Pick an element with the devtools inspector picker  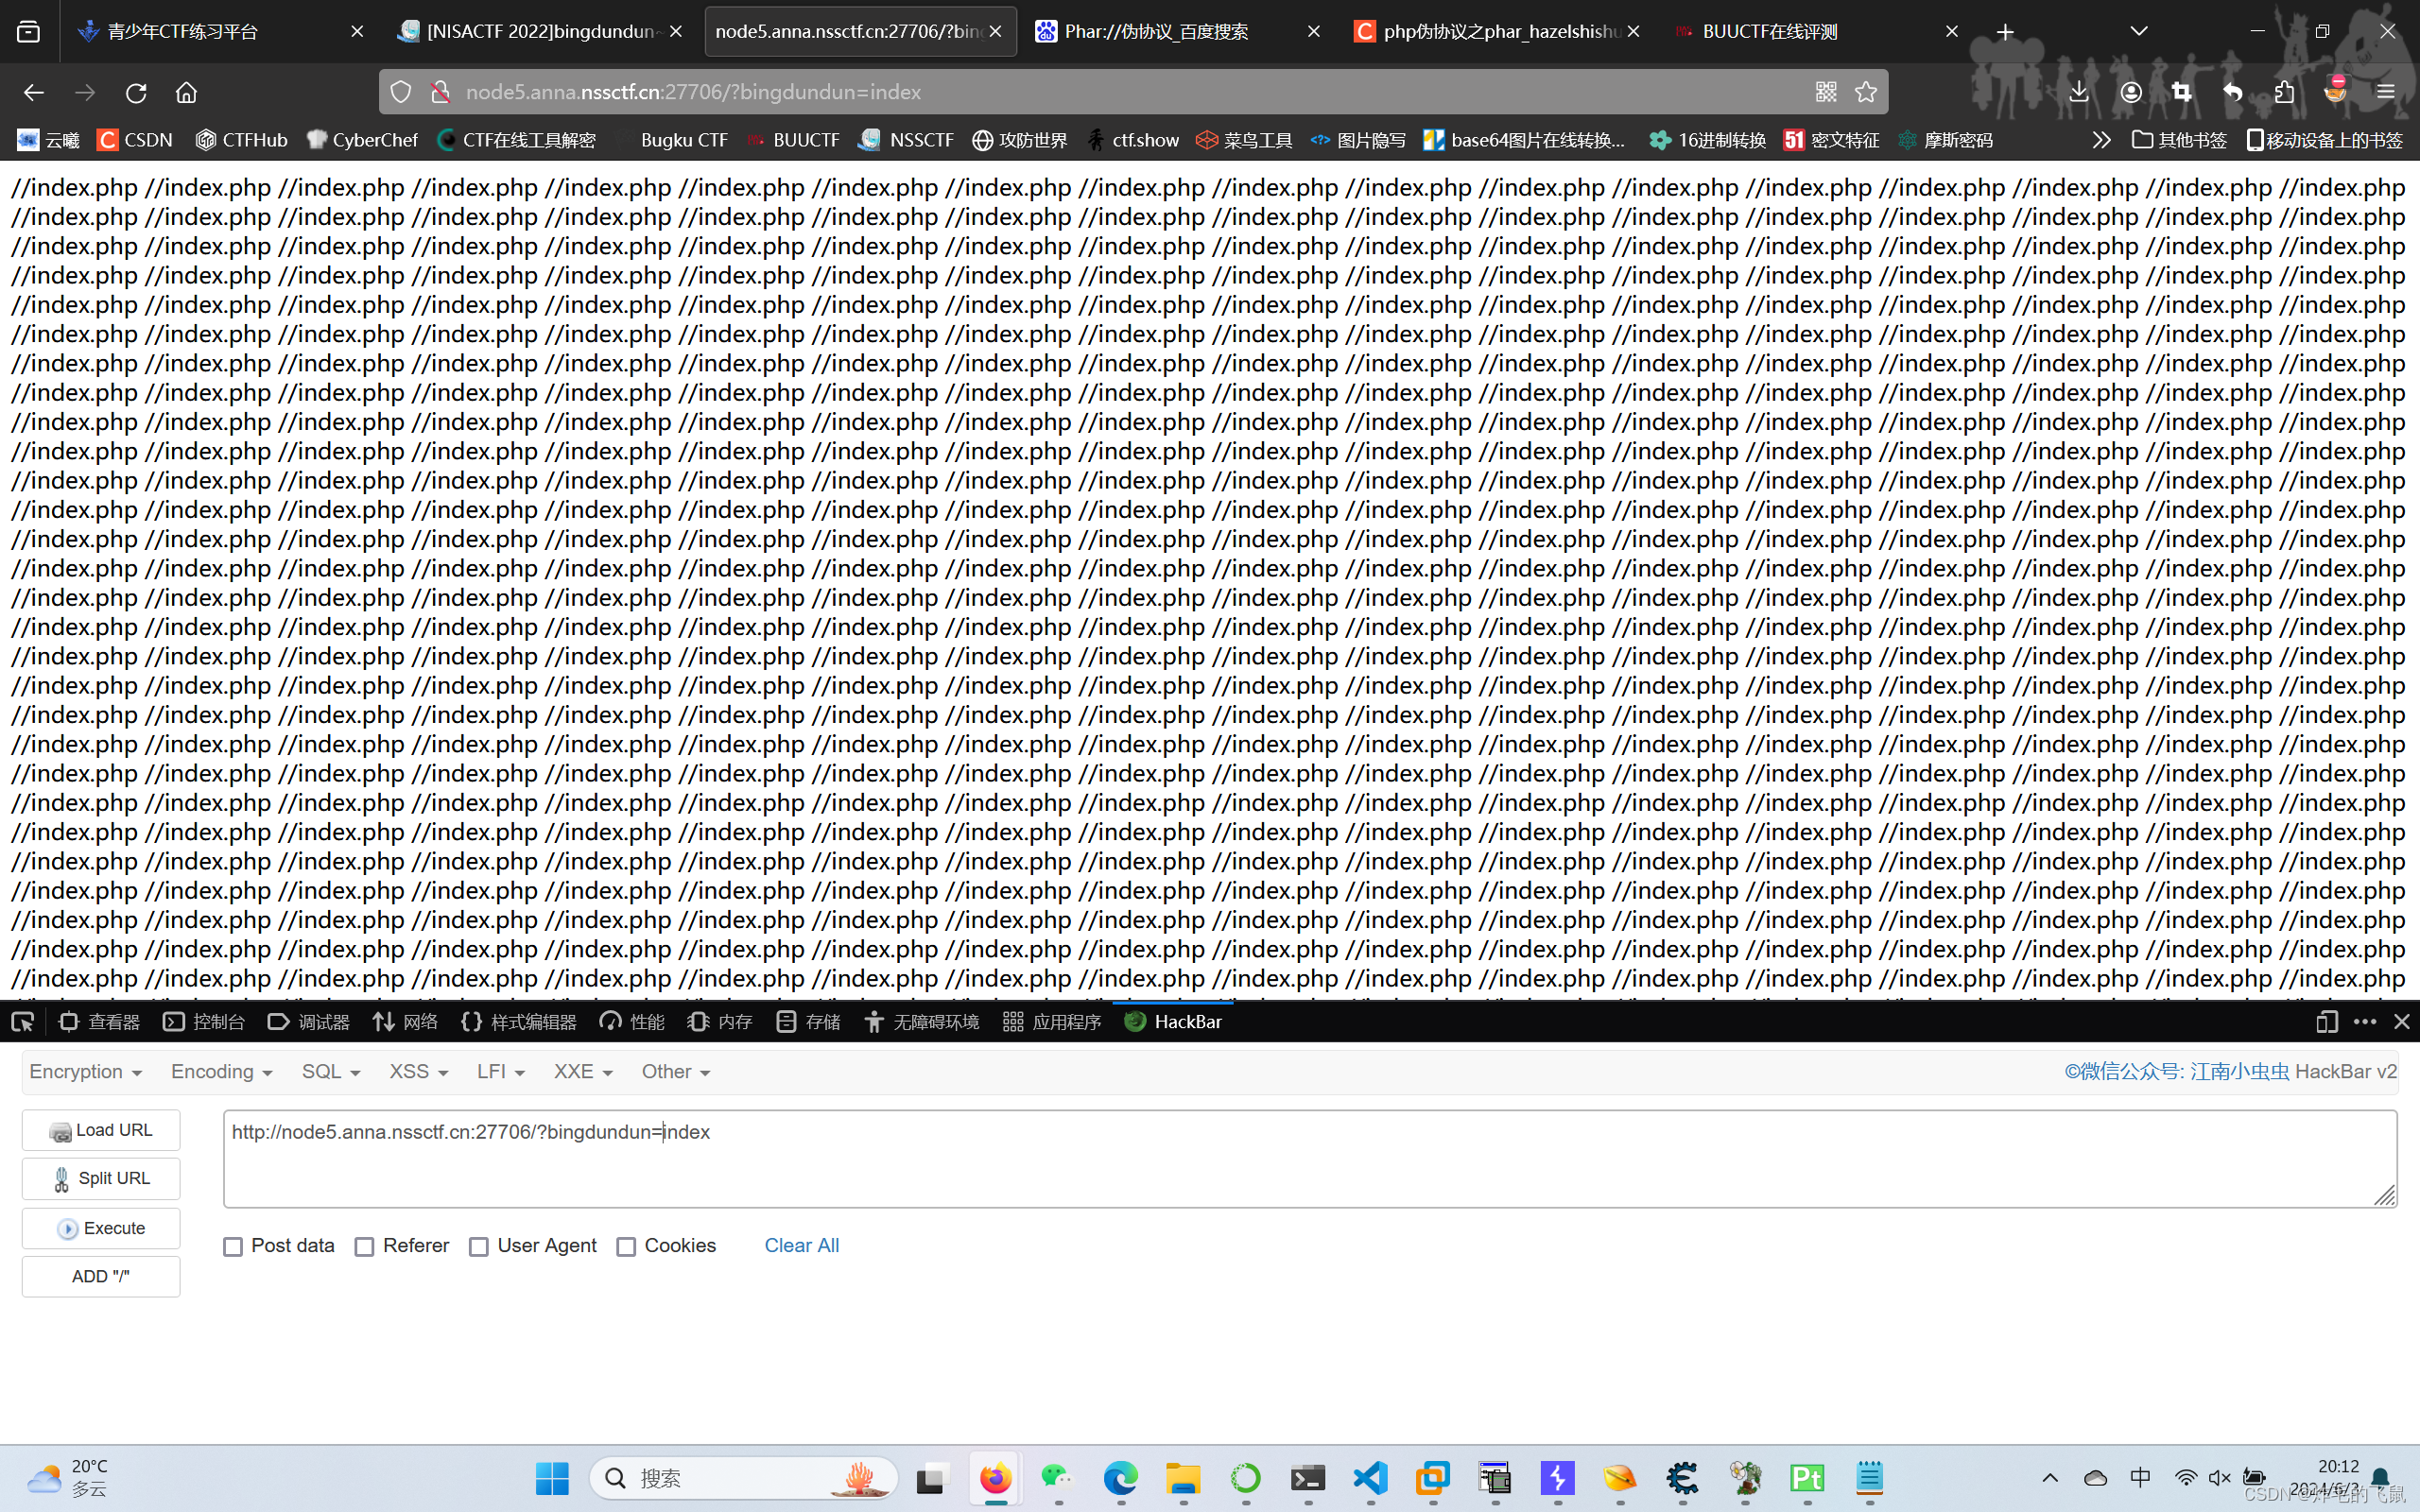(22, 1021)
